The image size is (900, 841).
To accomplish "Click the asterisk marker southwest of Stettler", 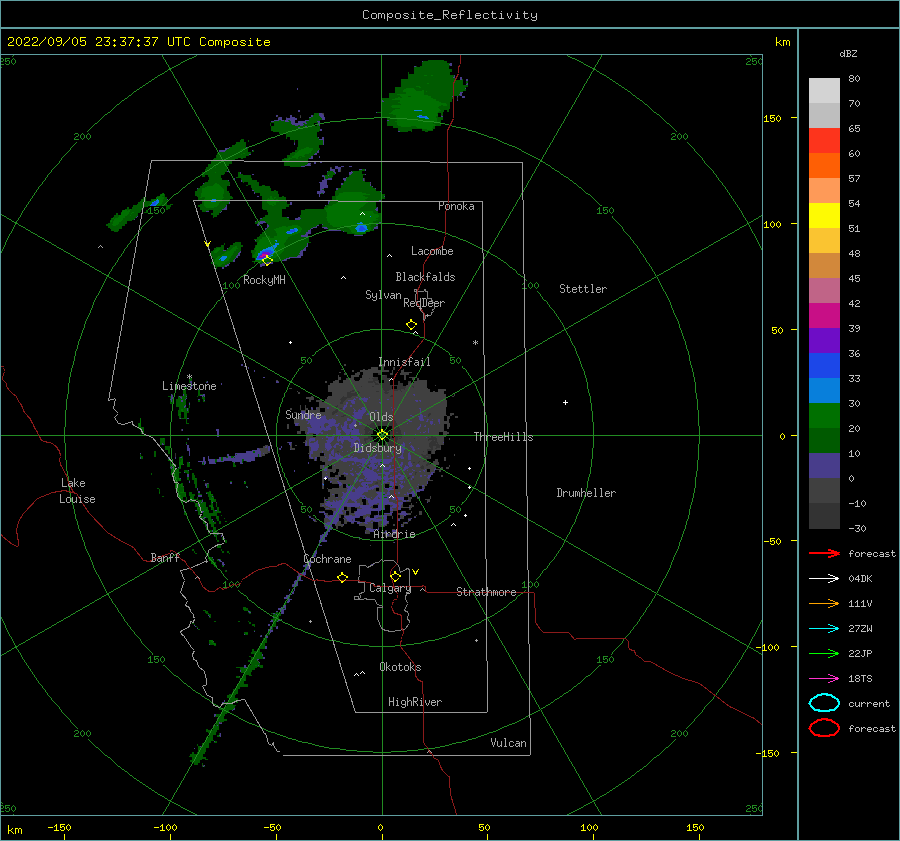I will [x=475, y=343].
